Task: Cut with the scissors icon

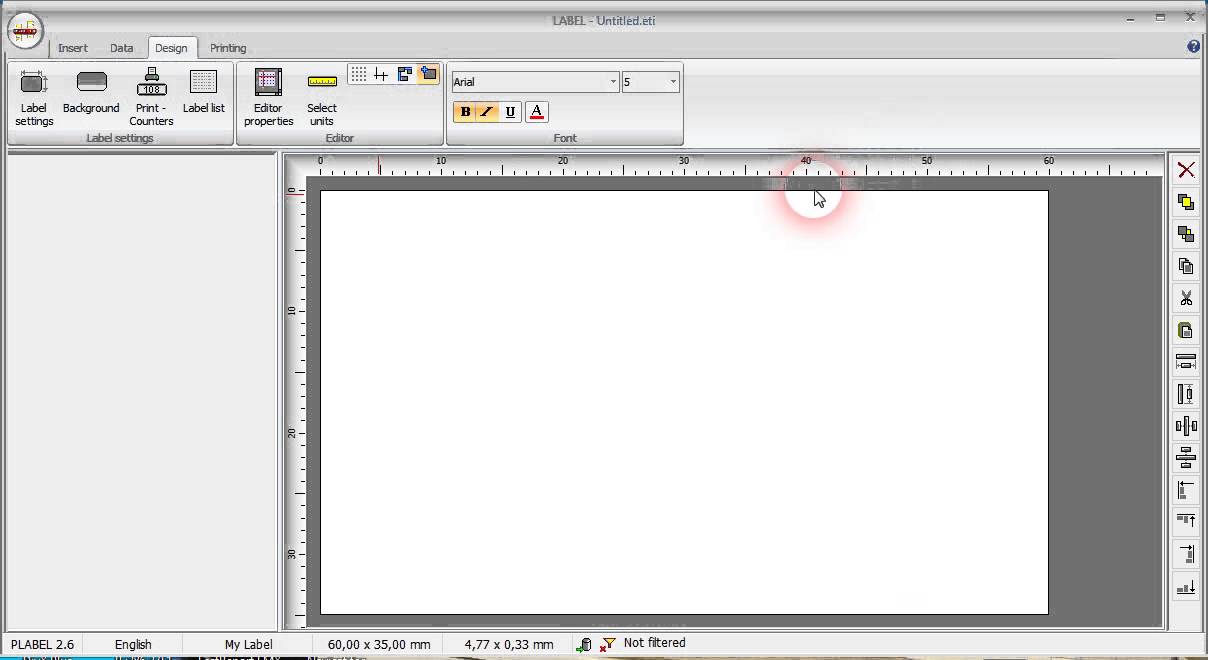Action: coord(1186,298)
